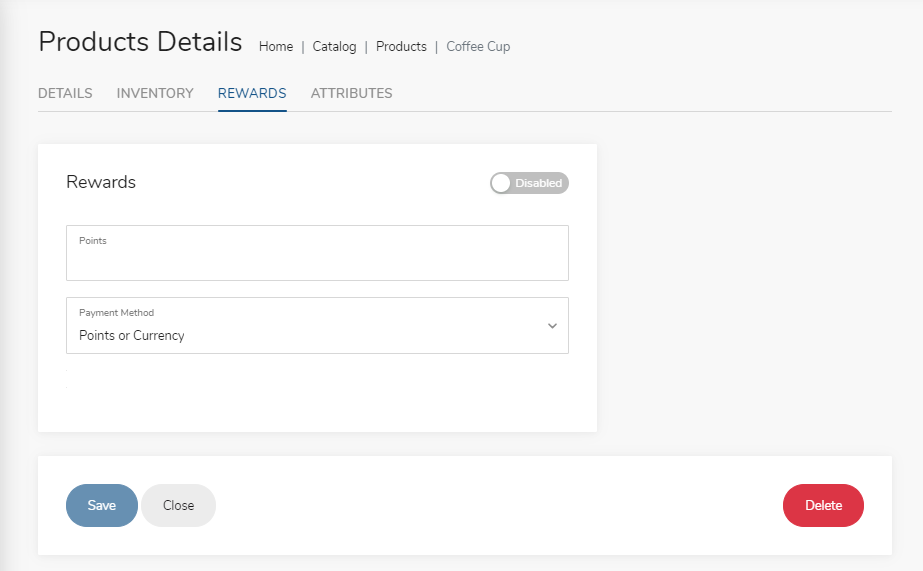Click the white knob of Rewards toggle

[500, 183]
